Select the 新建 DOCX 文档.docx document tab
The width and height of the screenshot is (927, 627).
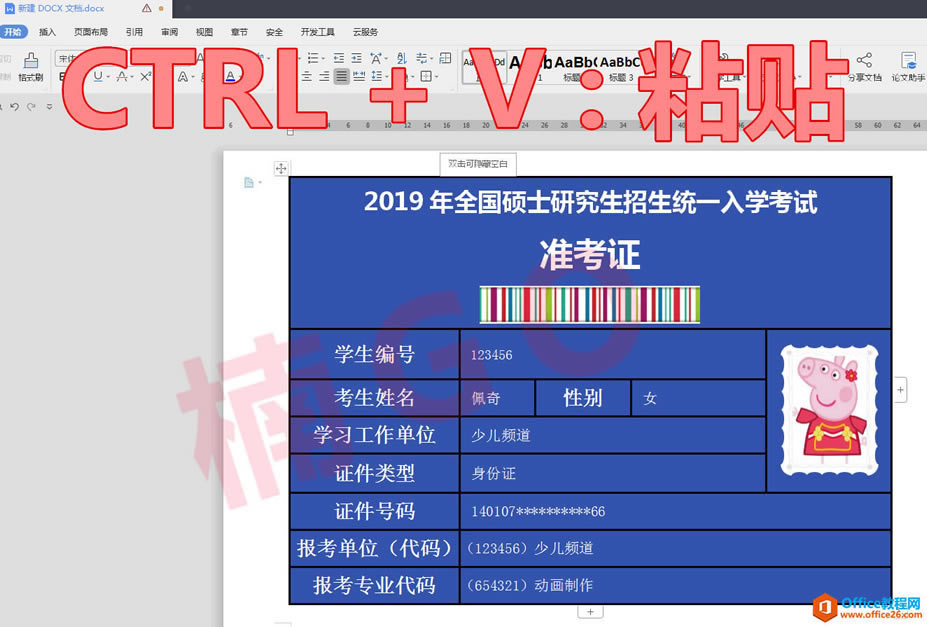click(61, 8)
